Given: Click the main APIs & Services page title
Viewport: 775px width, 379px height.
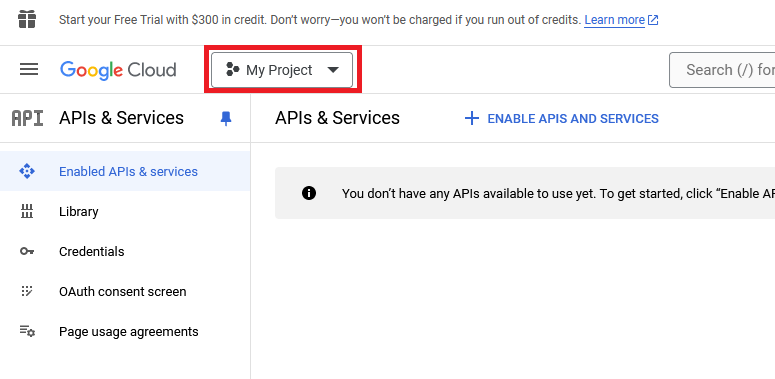Looking at the screenshot, I should [338, 118].
